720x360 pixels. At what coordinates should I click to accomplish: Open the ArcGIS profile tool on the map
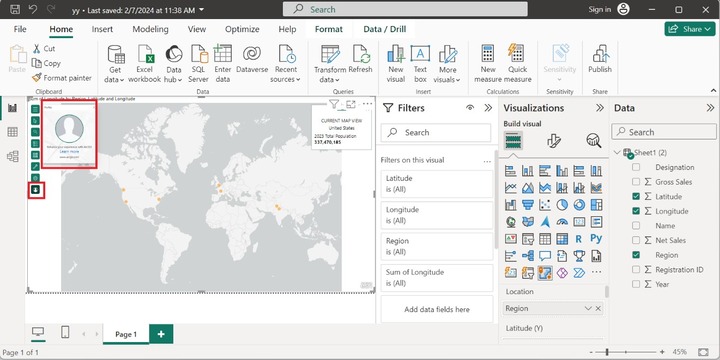[36, 189]
